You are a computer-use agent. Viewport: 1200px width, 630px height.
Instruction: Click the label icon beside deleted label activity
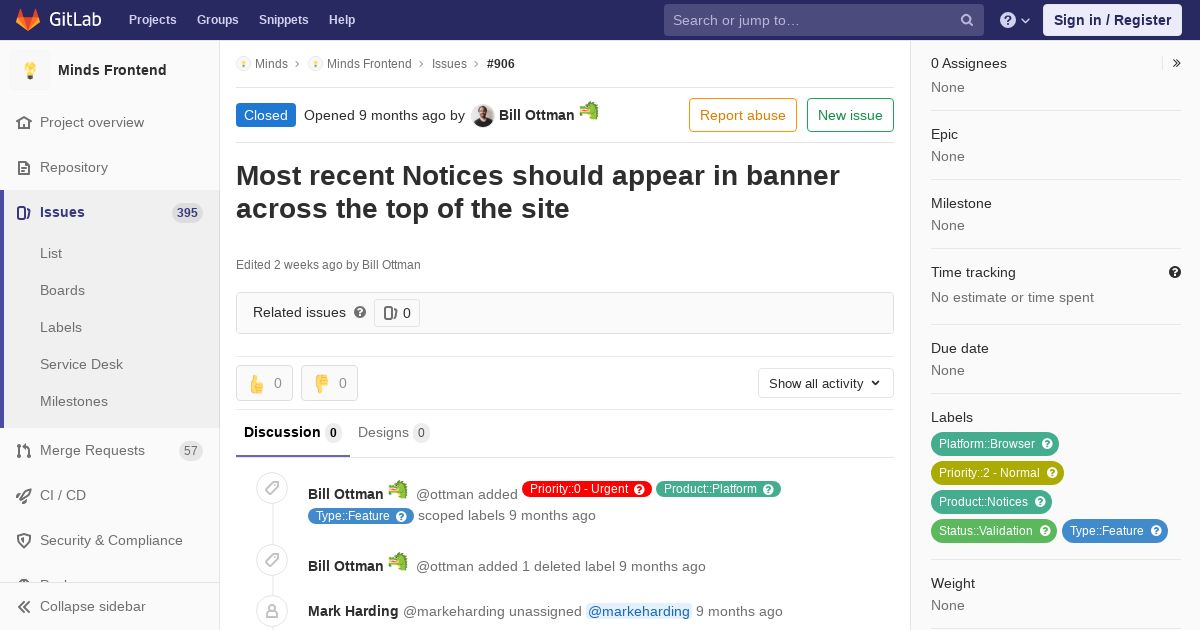point(272,560)
